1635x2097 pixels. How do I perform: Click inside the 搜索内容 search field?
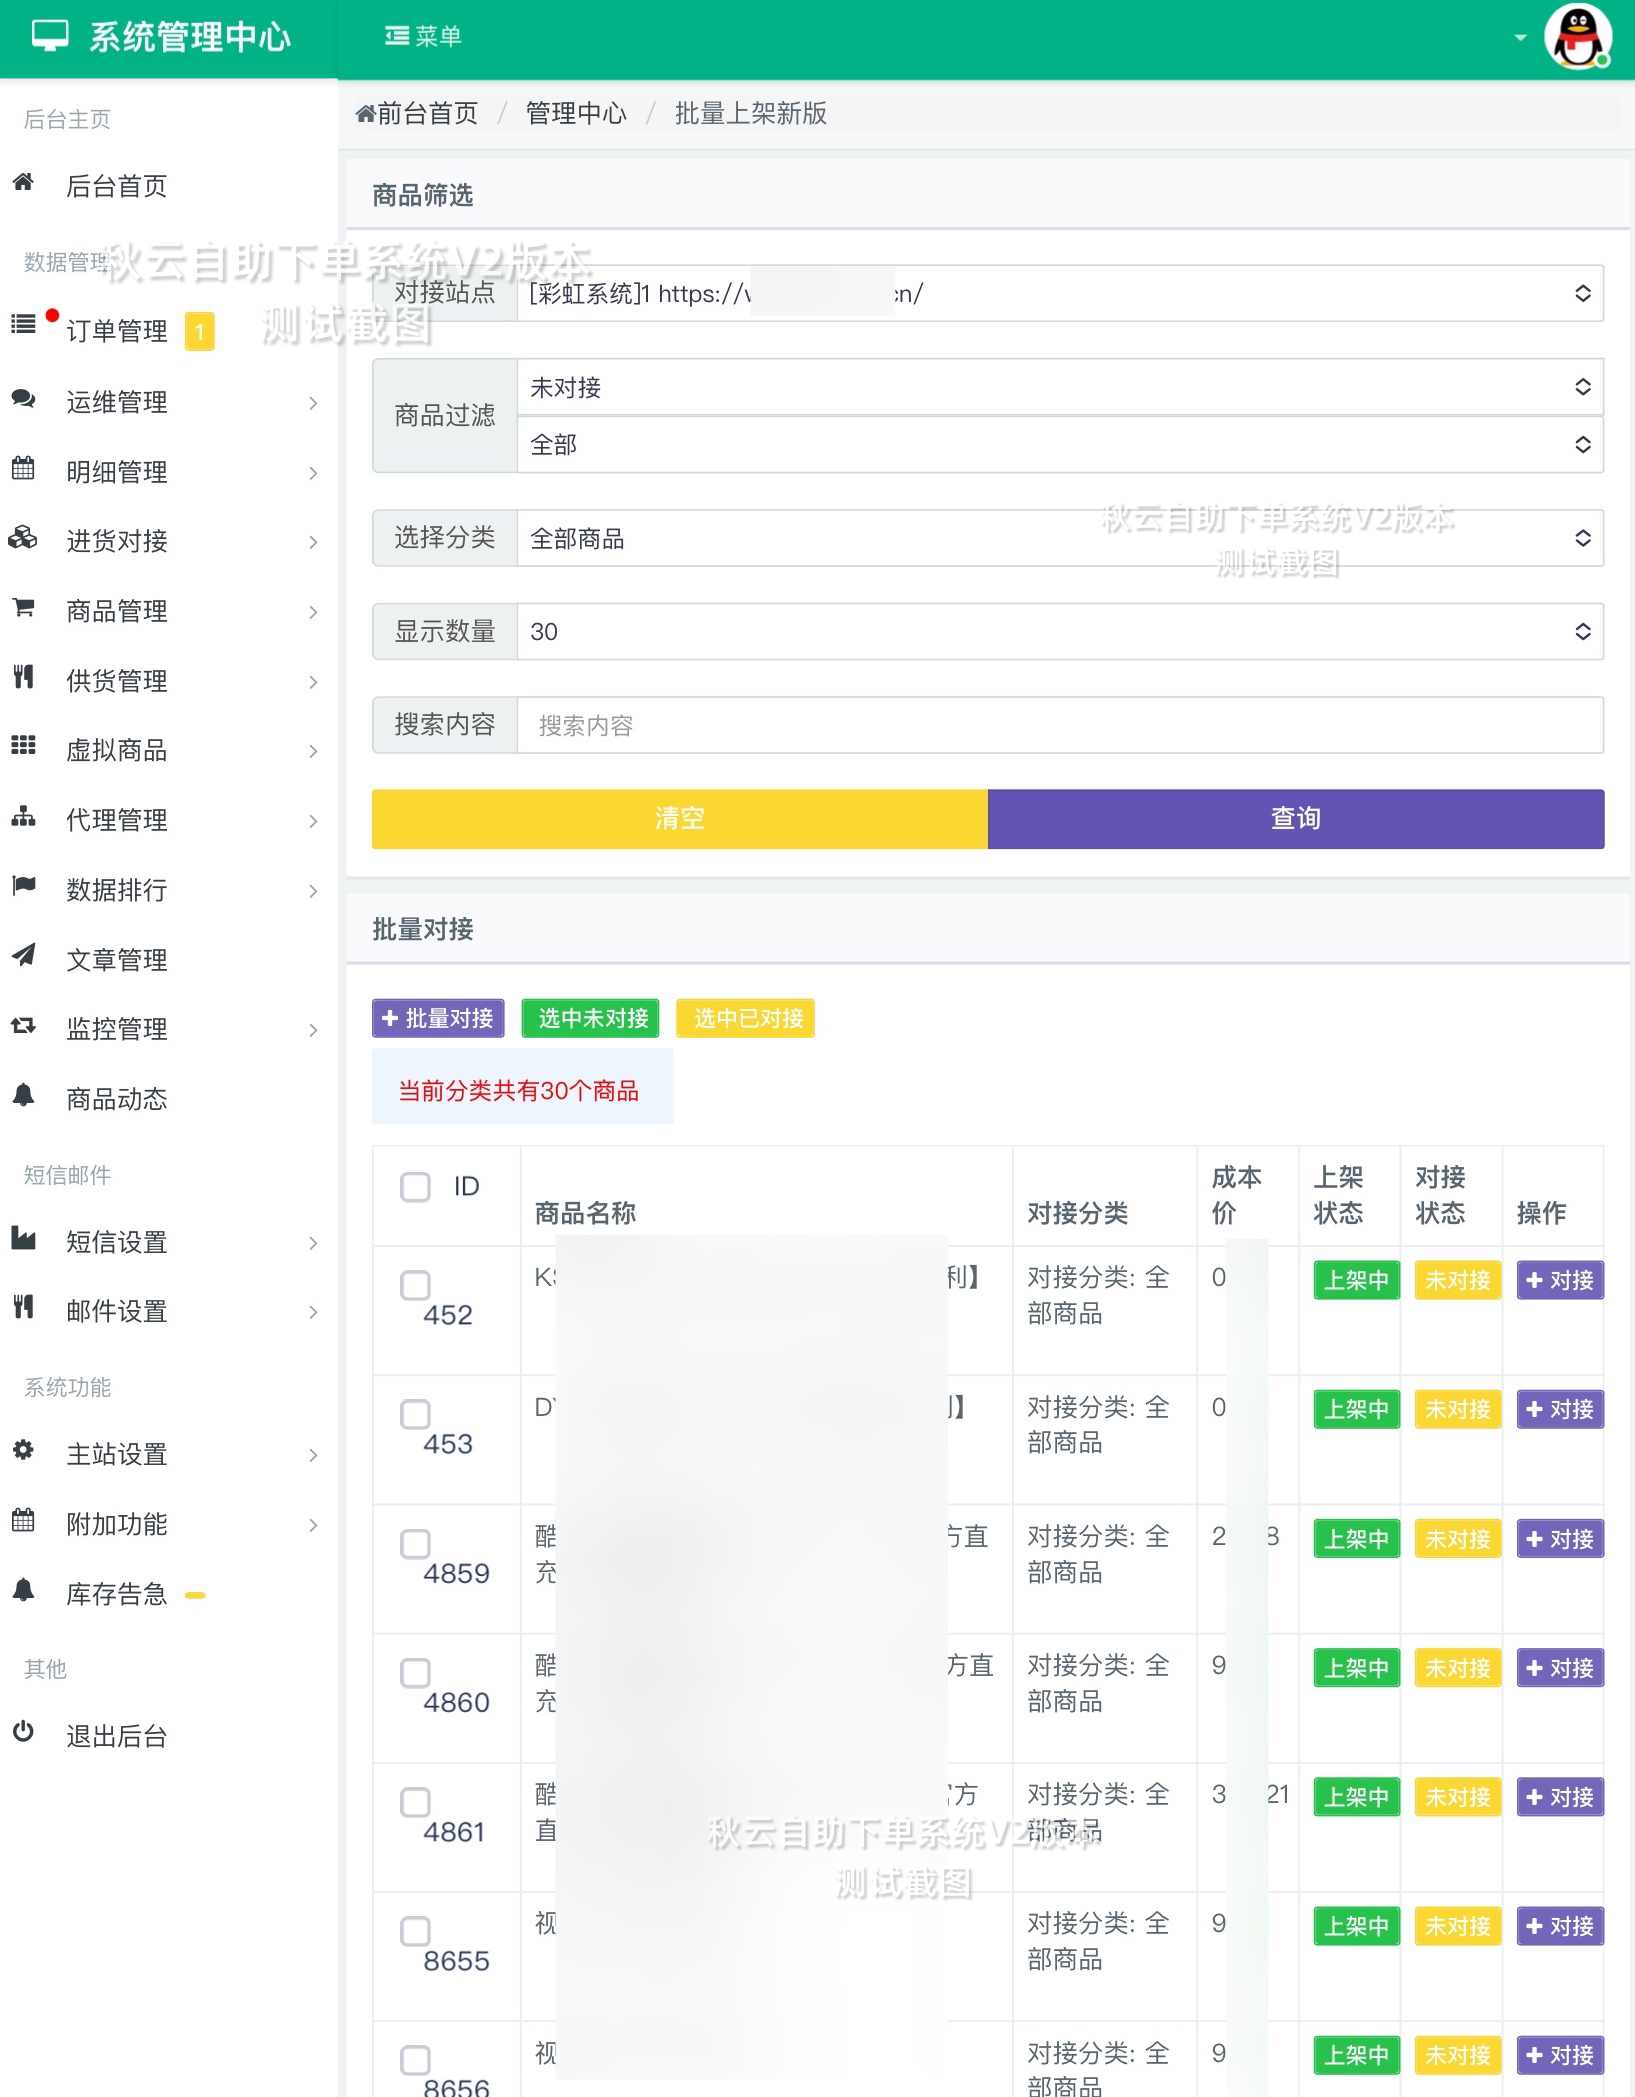coord(1051,725)
